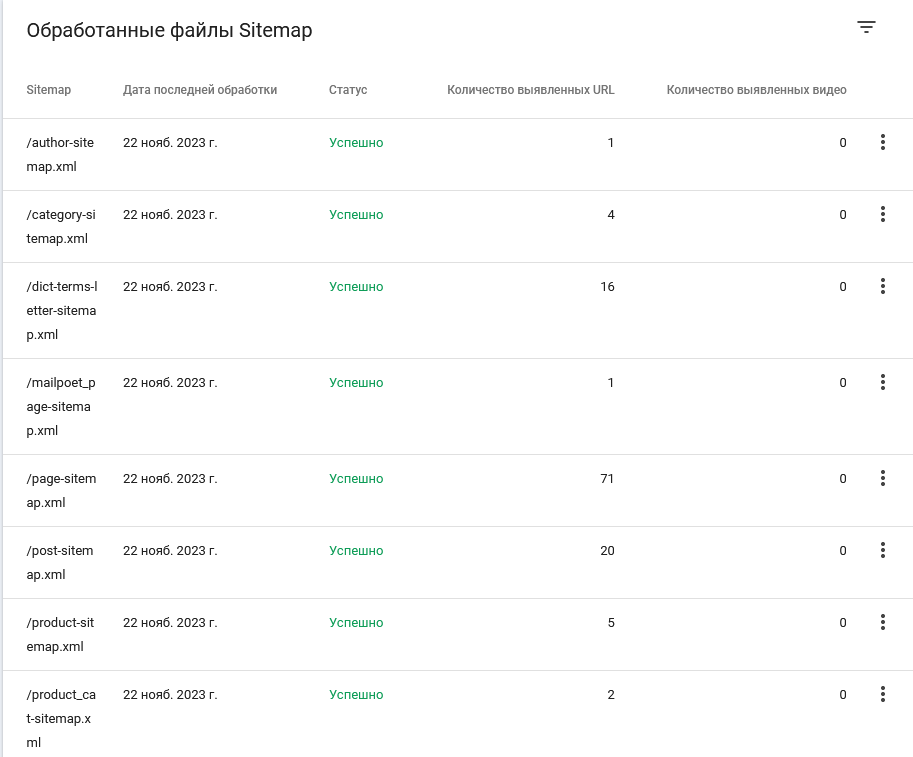The height and width of the screenshot is (757, 913).
Task: Sort by Sitemap column header
Action: tap(48, 90)
